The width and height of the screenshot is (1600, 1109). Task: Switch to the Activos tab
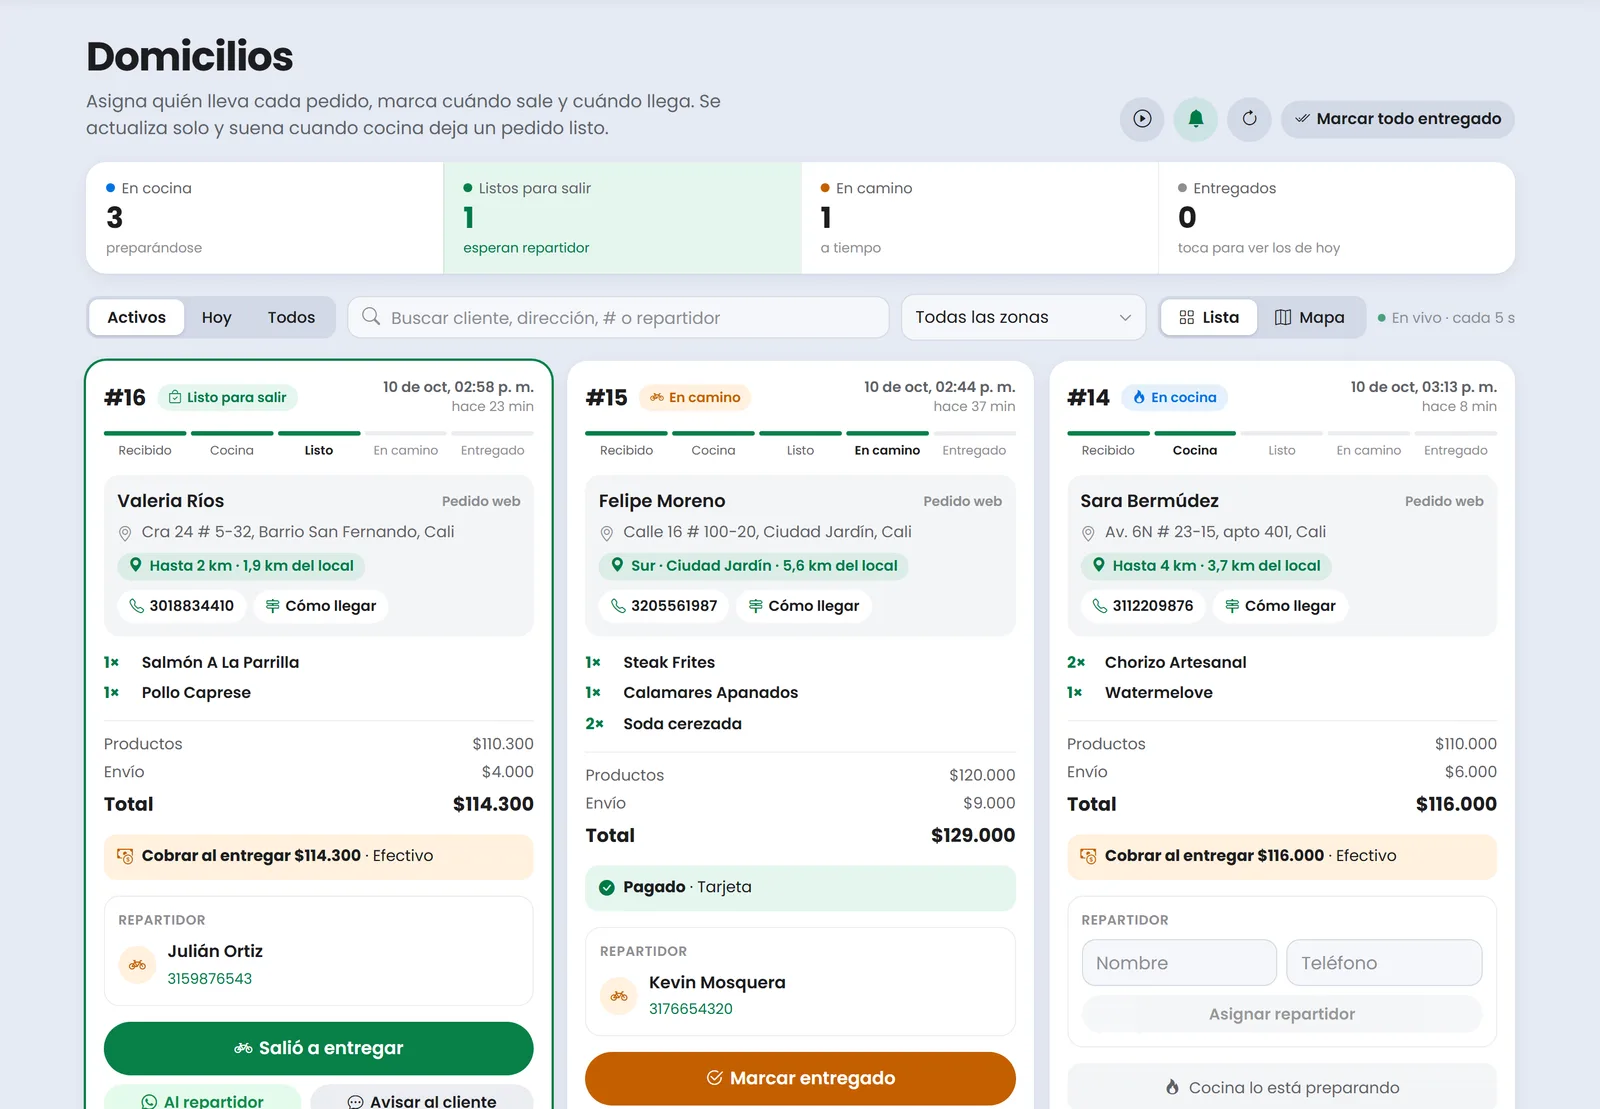click(137, 318)
